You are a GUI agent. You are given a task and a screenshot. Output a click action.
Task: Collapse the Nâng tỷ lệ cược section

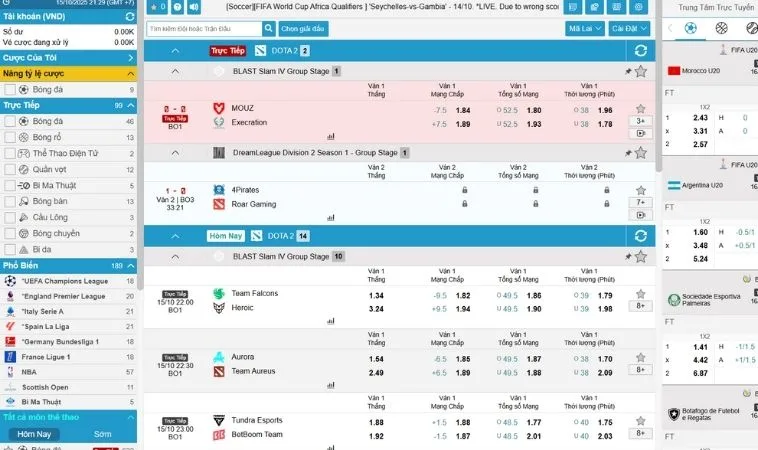click(x=131, y=73)
